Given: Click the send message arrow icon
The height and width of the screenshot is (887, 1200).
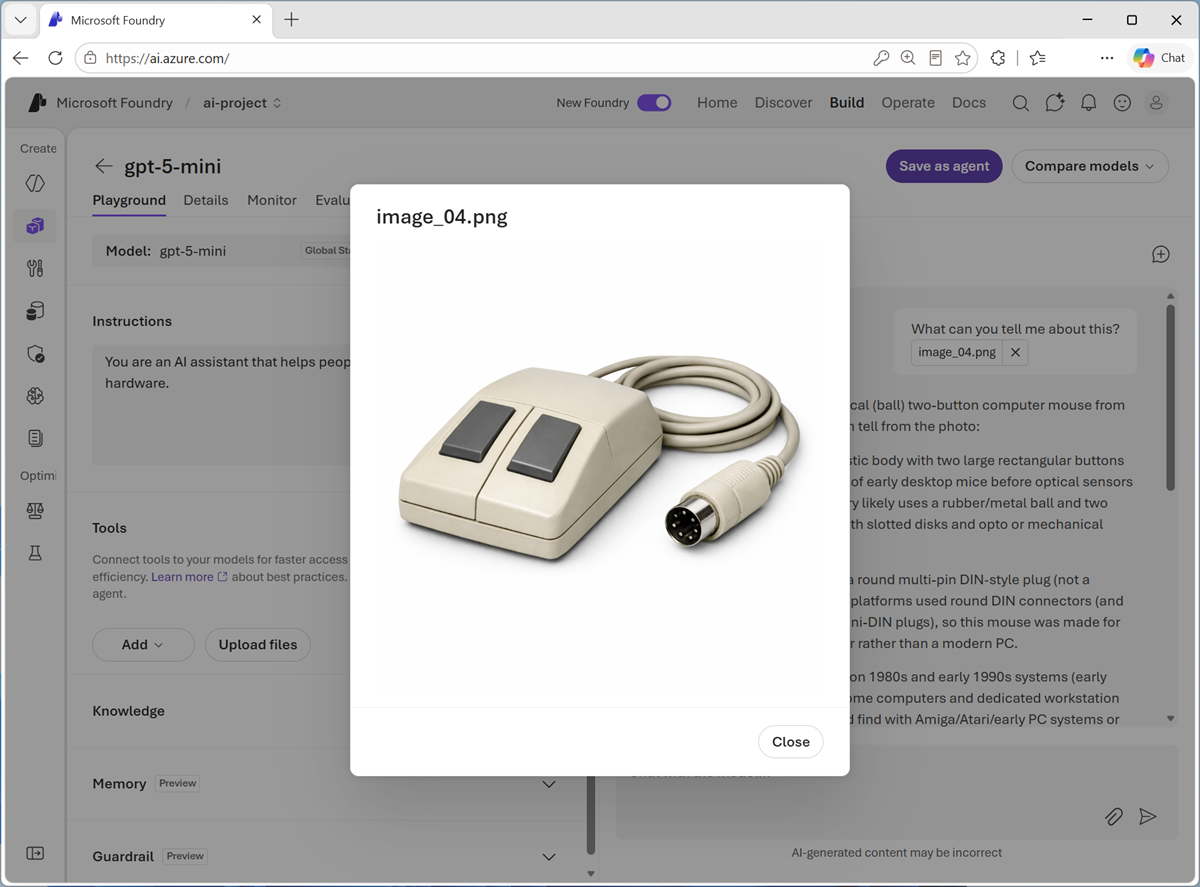Looking at the screenshot, I should tap(1148, 817).
